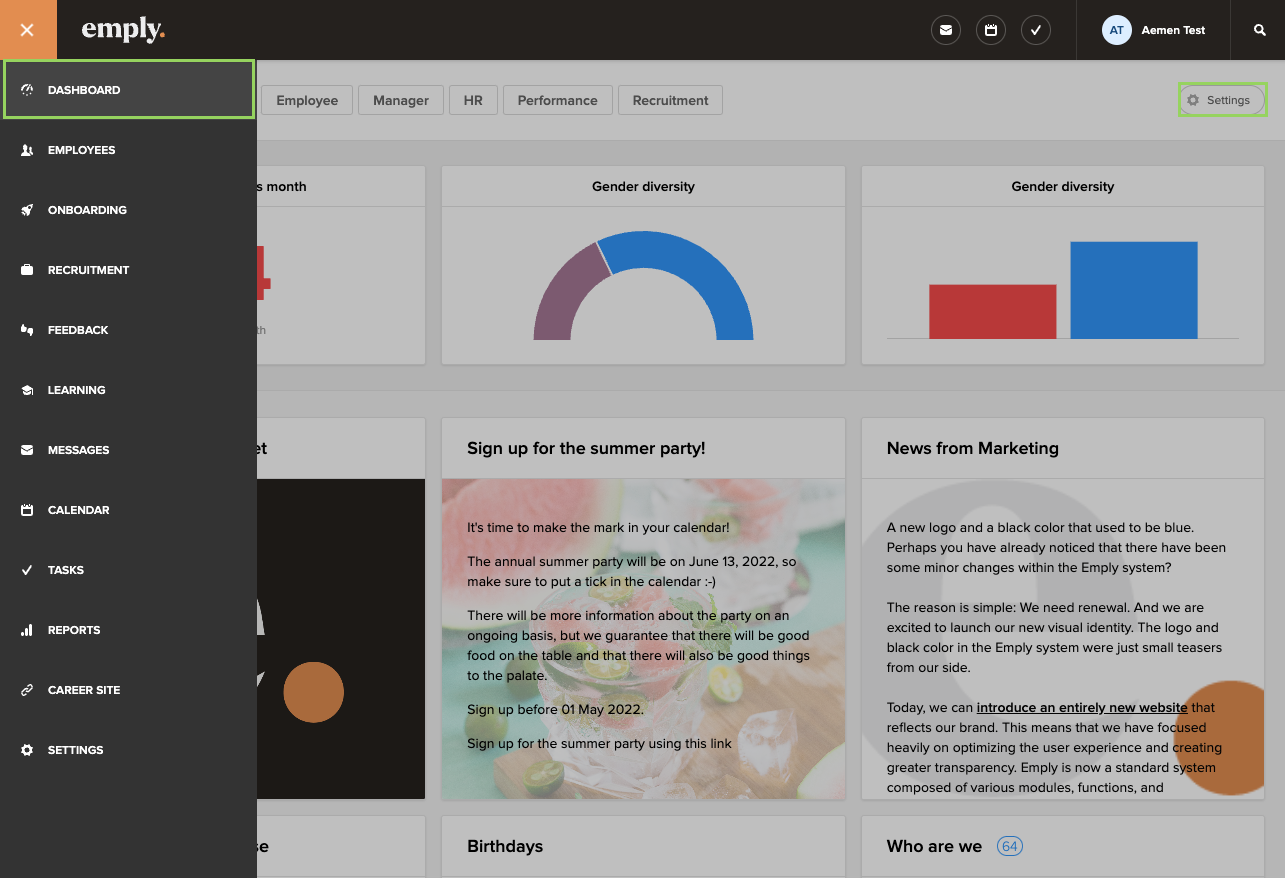Click the dashboard Settings gear button

pyautogui.click(x=1221, y=100)
